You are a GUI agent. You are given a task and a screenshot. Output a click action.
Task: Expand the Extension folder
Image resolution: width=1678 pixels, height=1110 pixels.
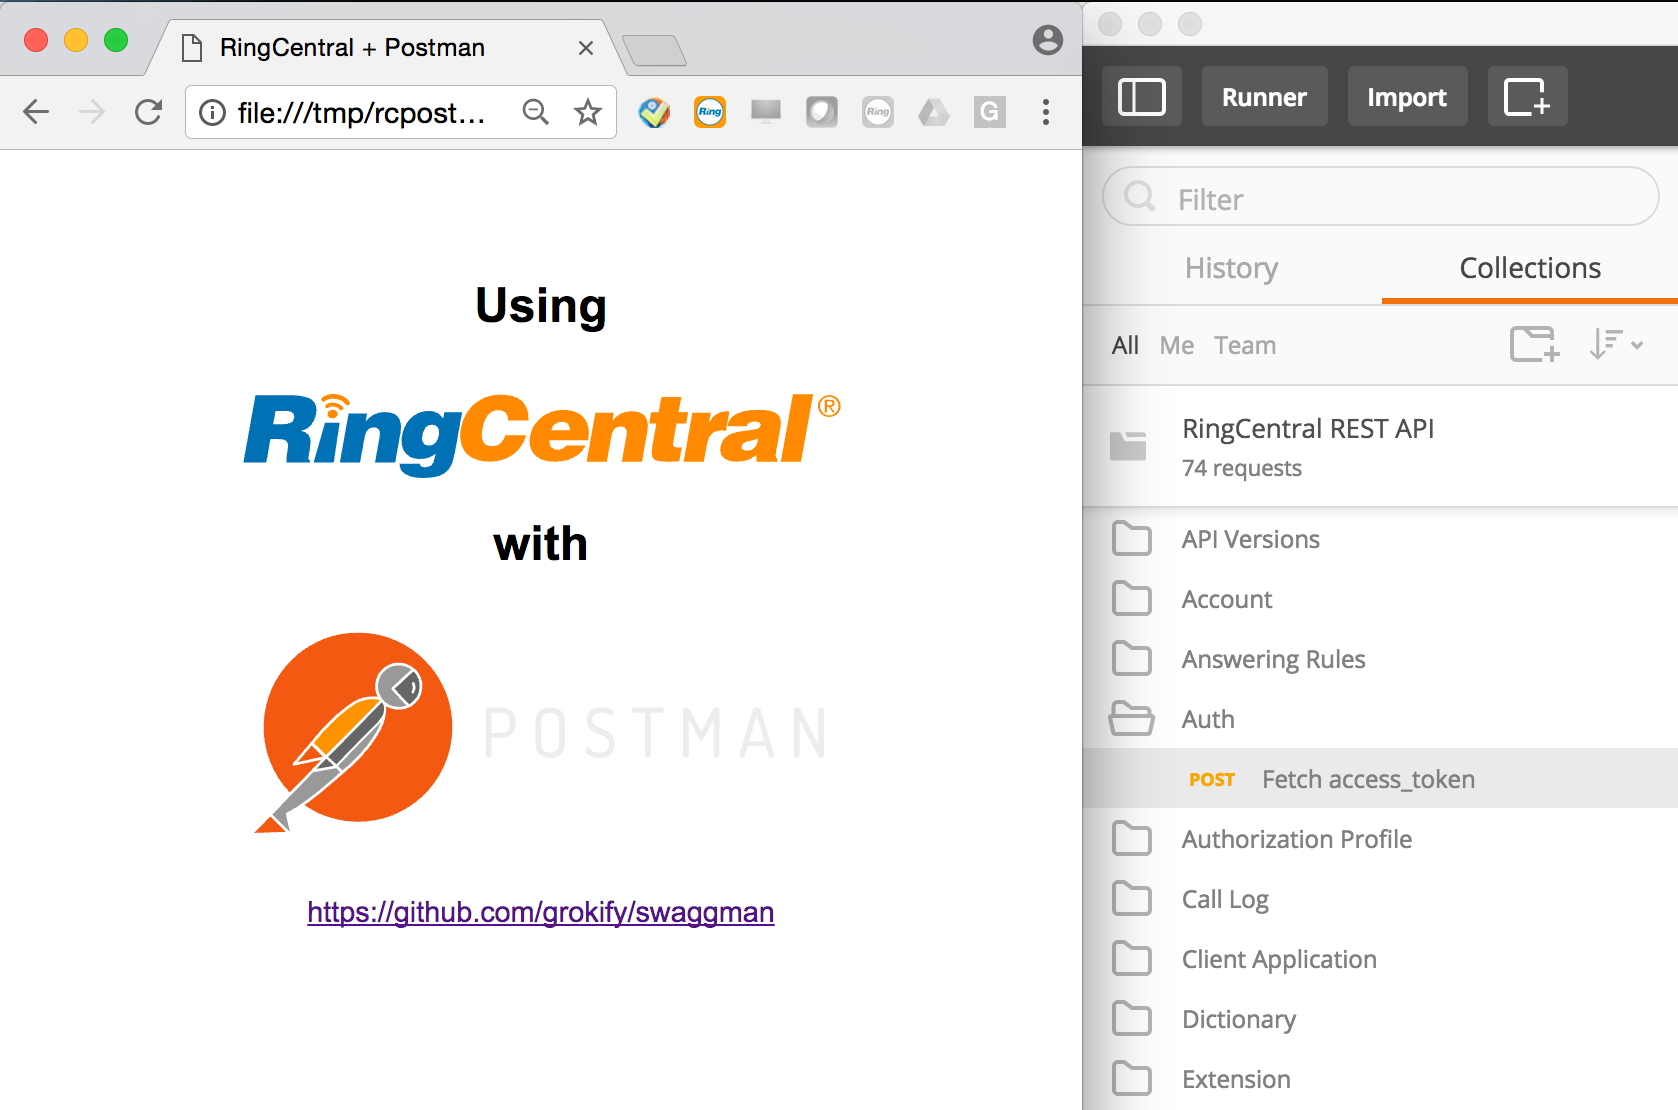pyautogui.click(x=1380, y=1079)
